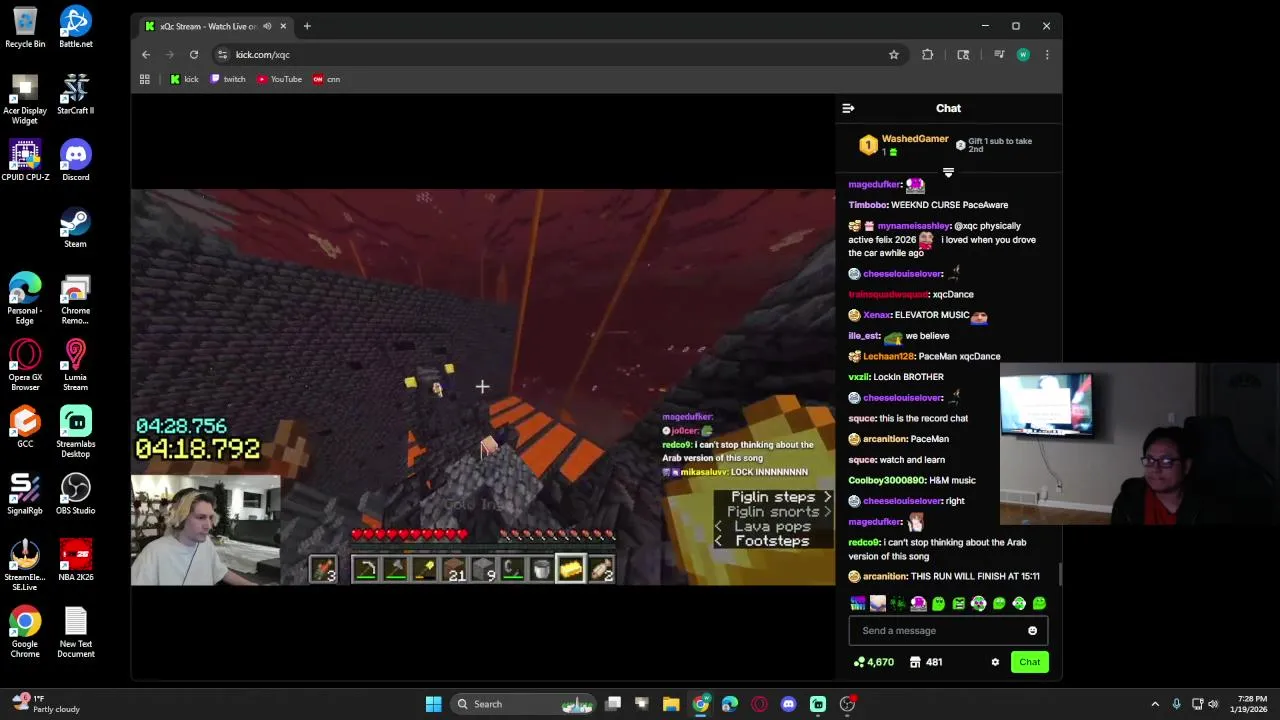Viewport: 1280px width, 720px height.
Task: Open the cnn bookmark
Action: (327, 79)
